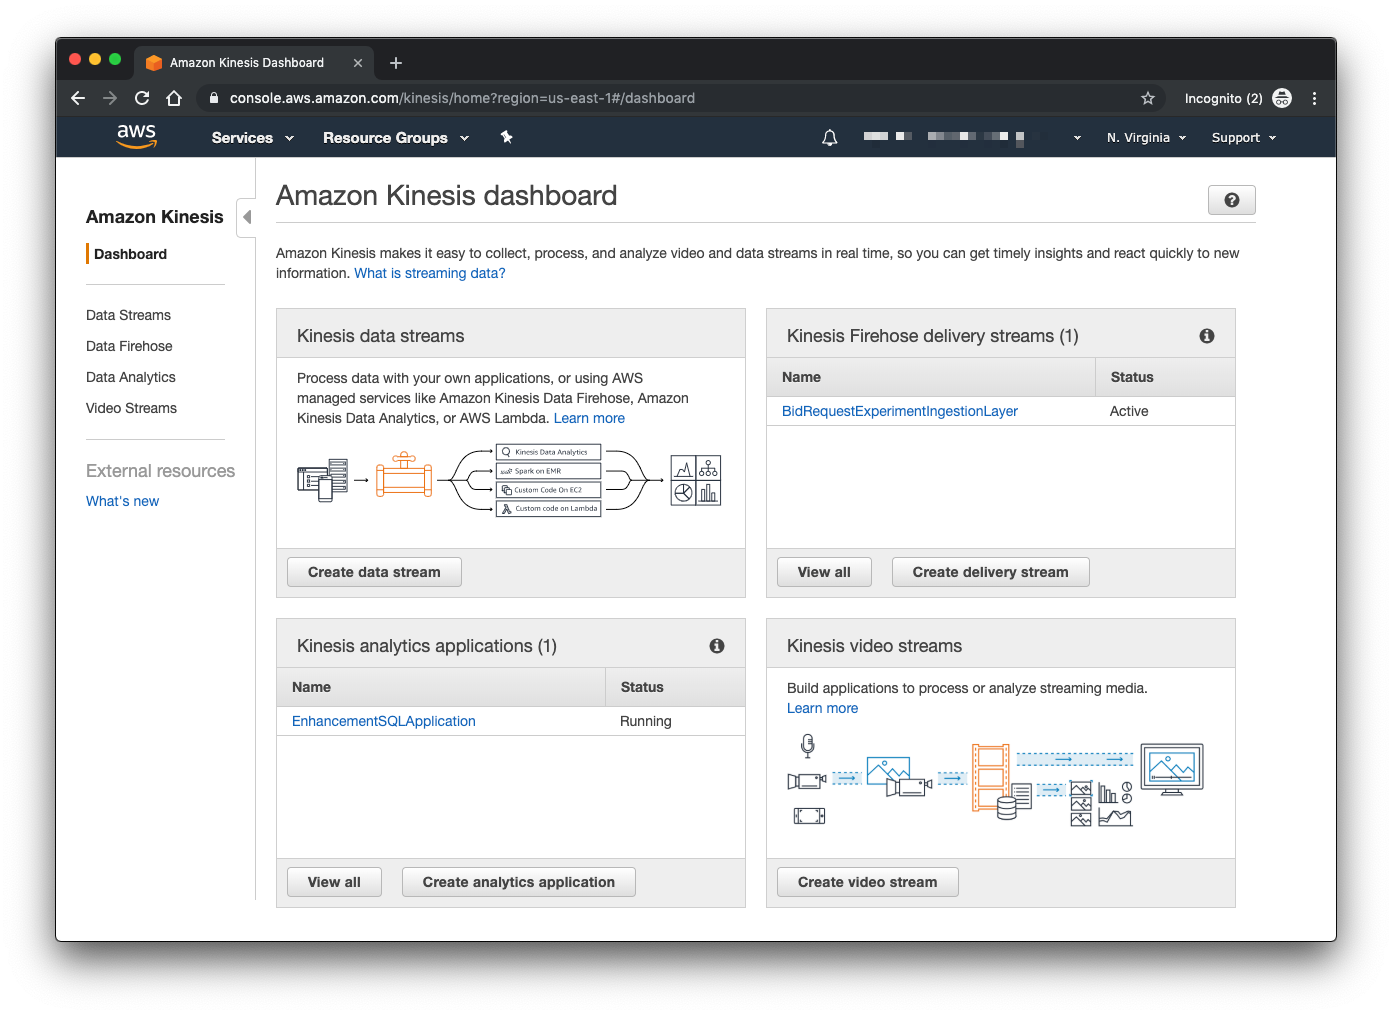Click the 'Kinesis analytics applications (1)' heading
This screenshot has height=1015, width=1392.
tap(427, 646)
